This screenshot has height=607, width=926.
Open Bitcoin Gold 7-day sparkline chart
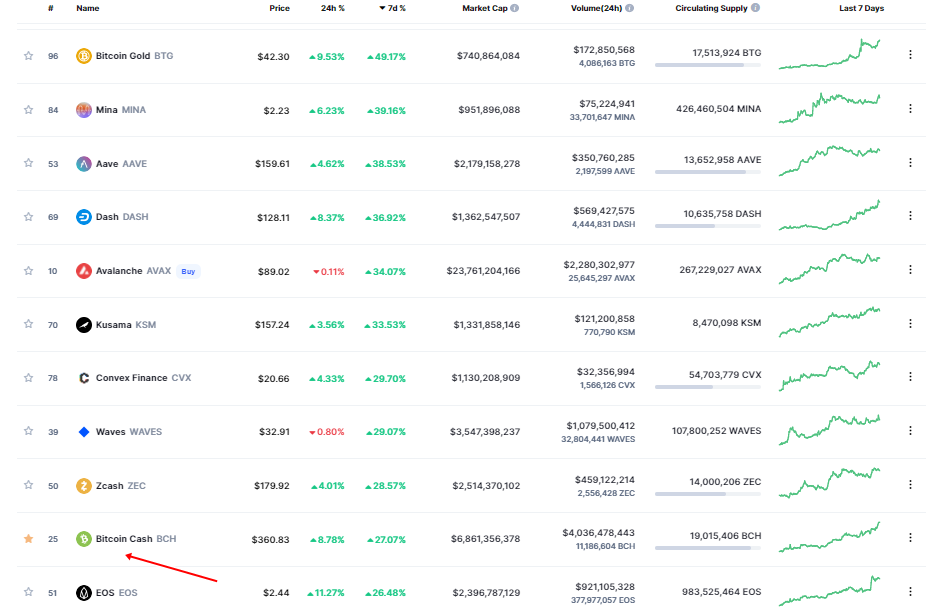point(829,54)
